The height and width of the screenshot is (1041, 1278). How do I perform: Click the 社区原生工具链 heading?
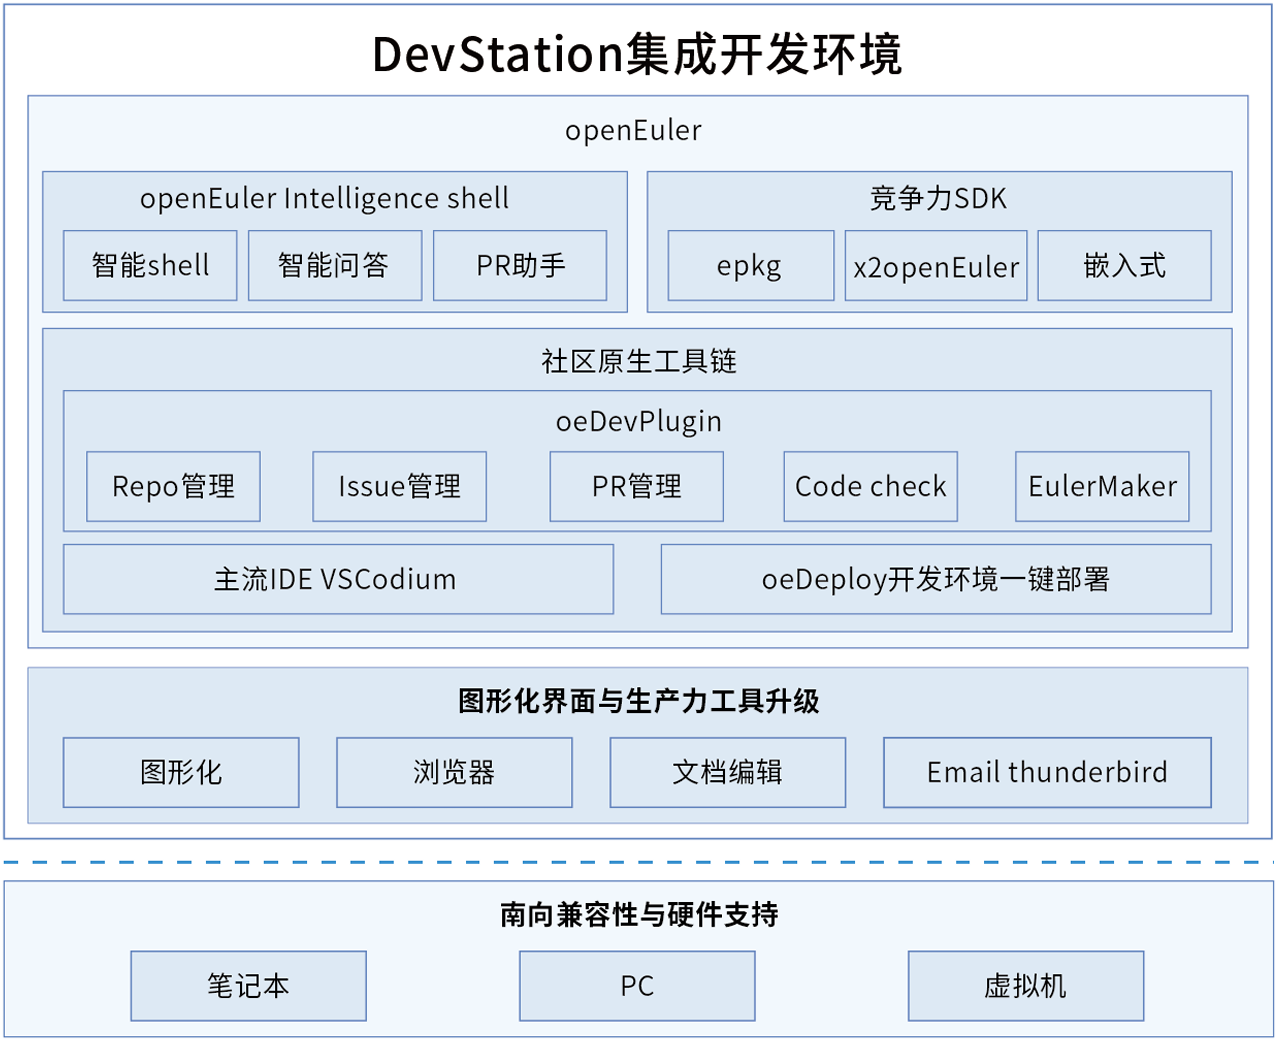[639, 361]
